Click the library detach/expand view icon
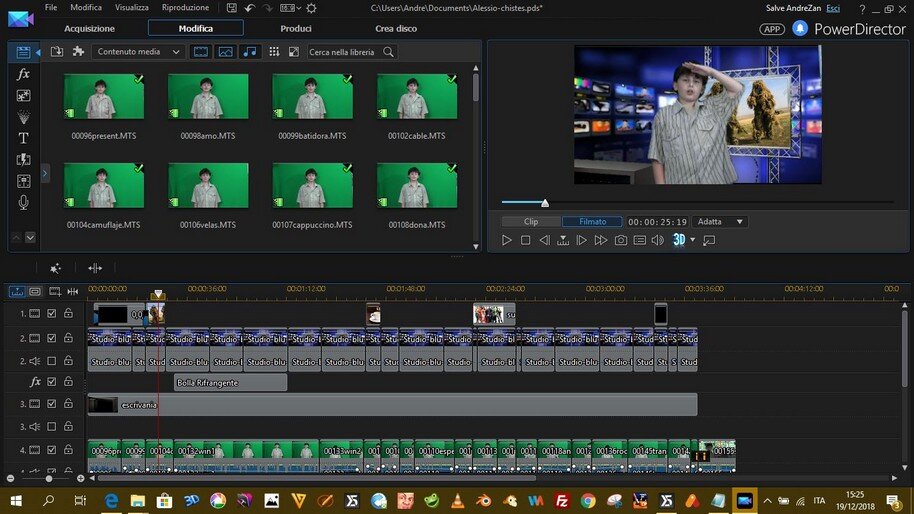 (294, 52)
